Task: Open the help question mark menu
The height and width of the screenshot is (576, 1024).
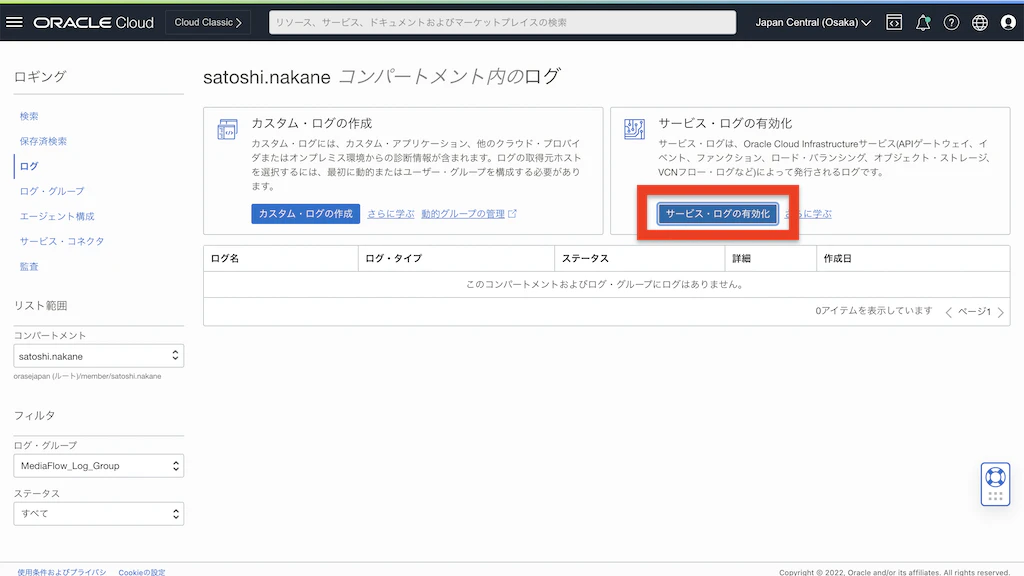Action: click(952, 22)
